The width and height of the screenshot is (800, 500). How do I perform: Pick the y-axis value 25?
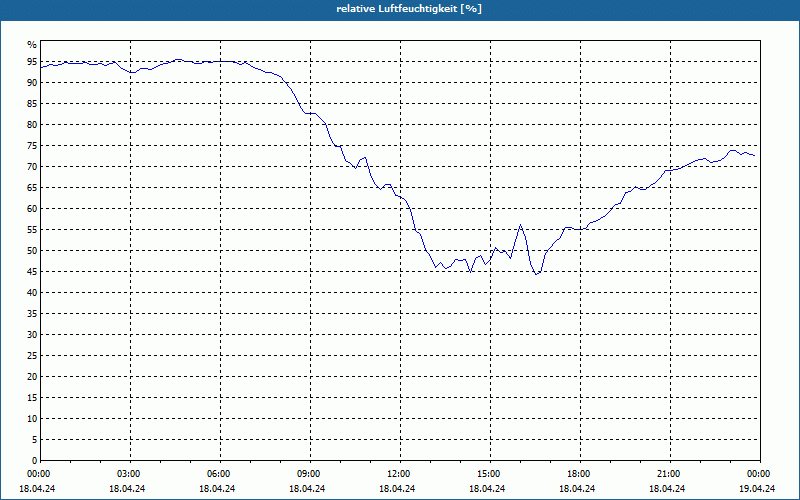click(32, 356)
